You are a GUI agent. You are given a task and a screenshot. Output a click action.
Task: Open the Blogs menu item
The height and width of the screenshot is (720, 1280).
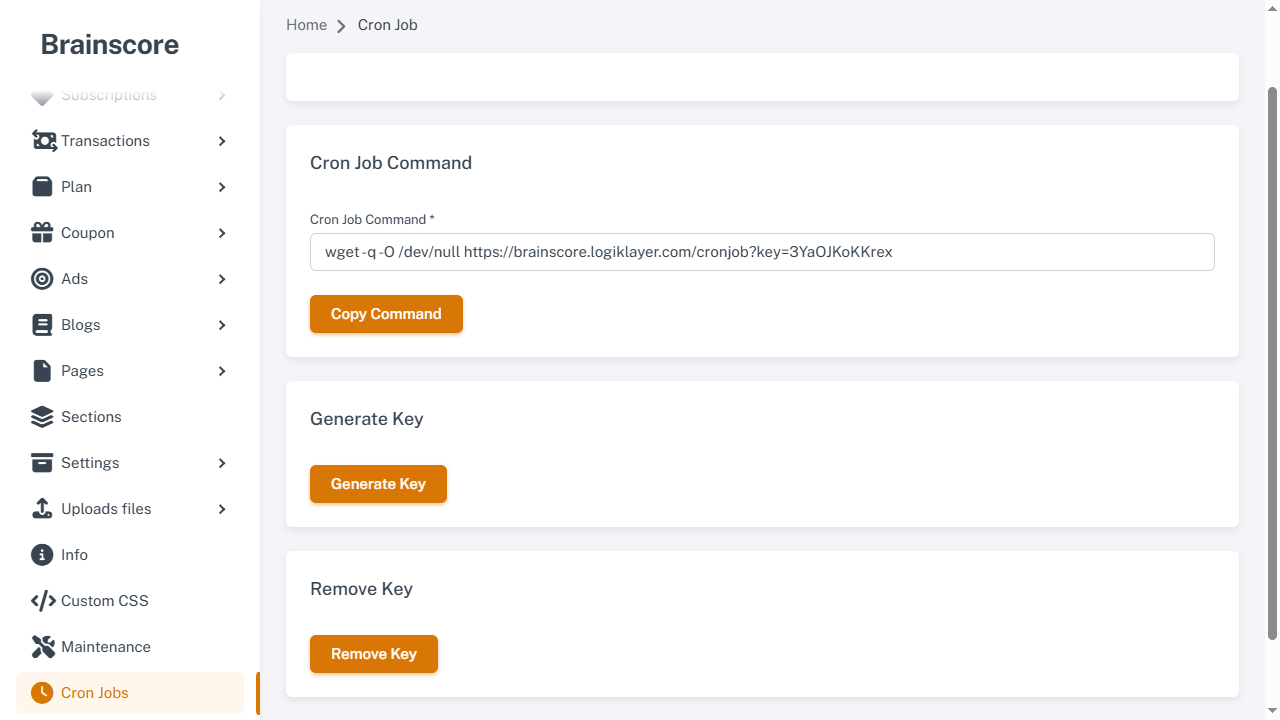(130, 325)
